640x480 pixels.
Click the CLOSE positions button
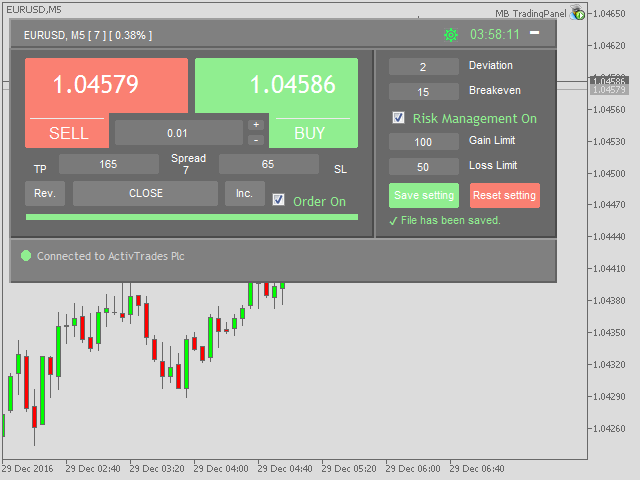coord(146,193)
